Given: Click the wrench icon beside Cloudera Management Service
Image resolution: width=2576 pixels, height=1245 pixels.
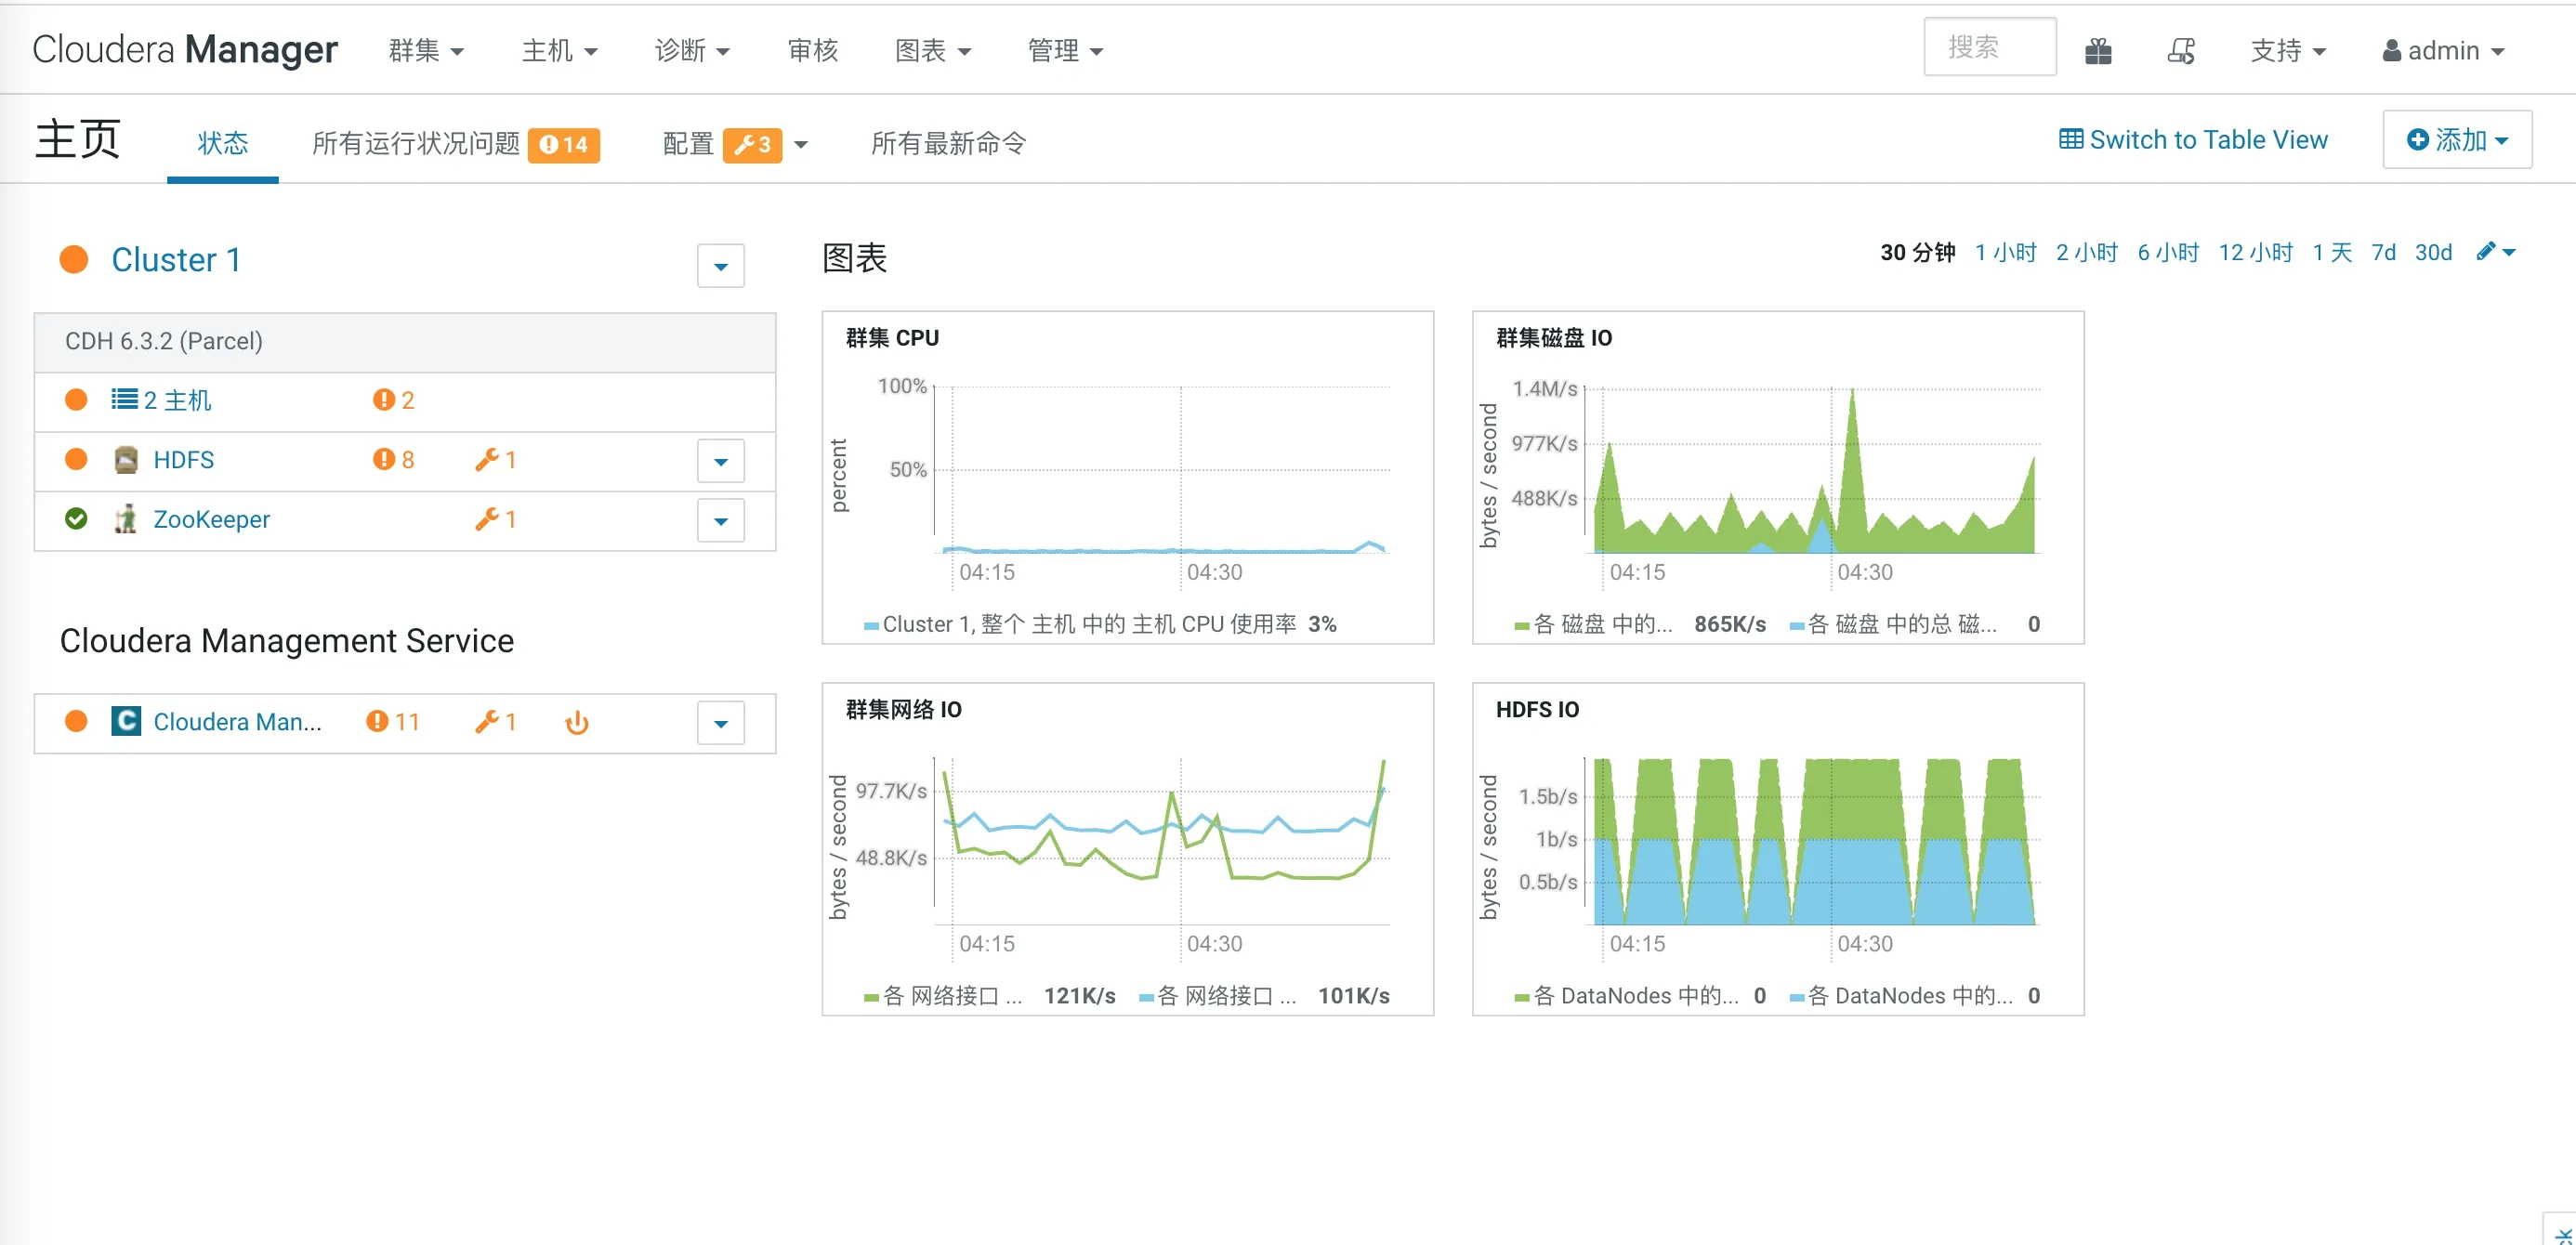Looking at the screenshot, I should pos(488,721).
